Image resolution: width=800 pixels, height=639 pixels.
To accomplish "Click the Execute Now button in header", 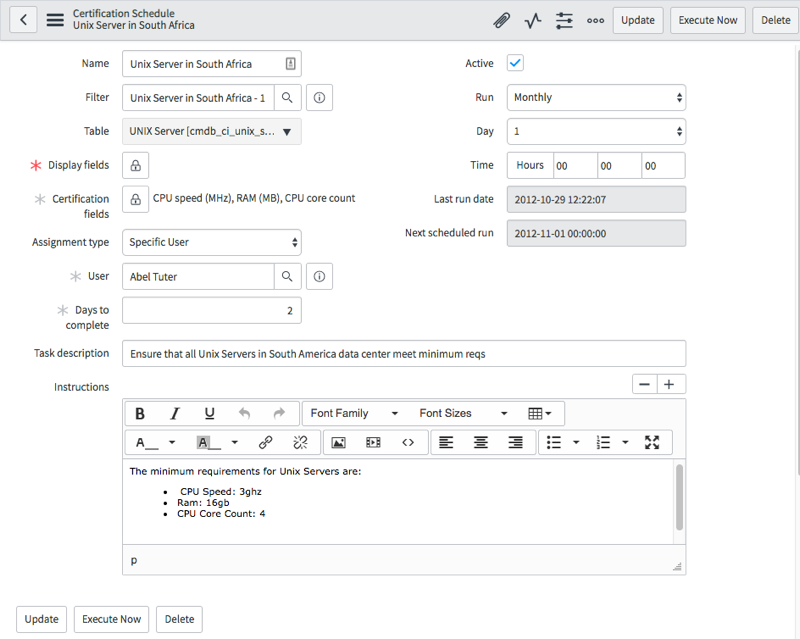I will 707,20.
